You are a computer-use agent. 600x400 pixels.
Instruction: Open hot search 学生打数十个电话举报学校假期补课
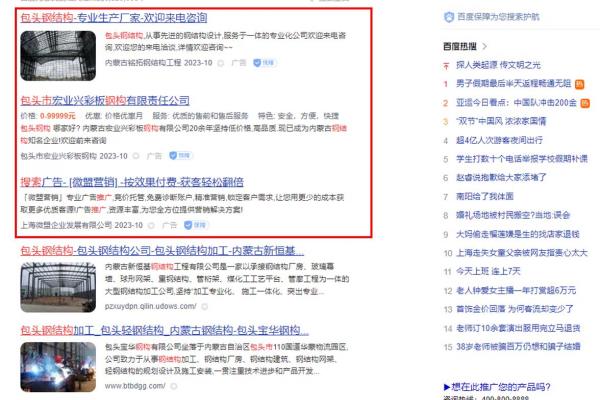(522, 159)
